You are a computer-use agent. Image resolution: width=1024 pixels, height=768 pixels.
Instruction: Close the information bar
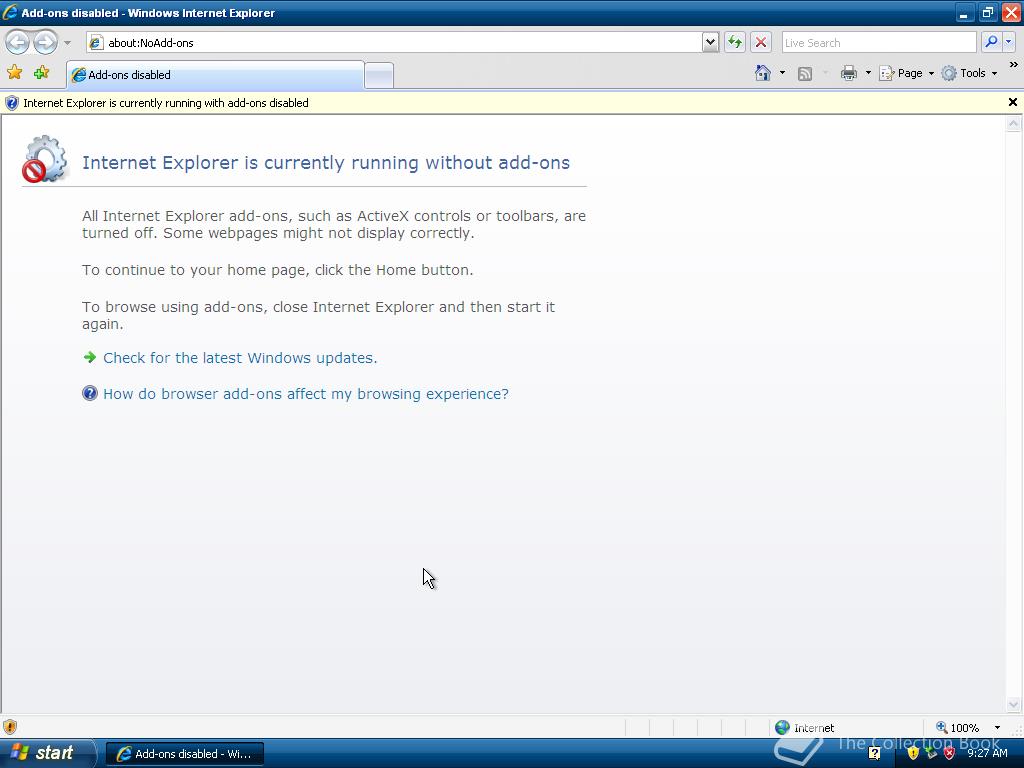1013,103
